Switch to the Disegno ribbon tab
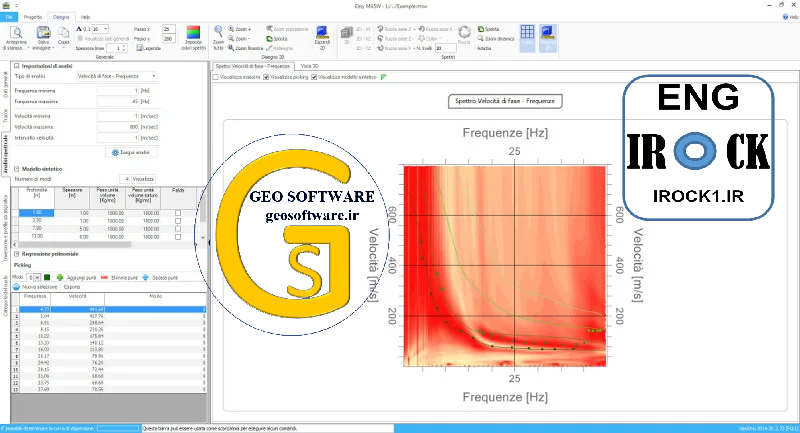 [61, 17]
